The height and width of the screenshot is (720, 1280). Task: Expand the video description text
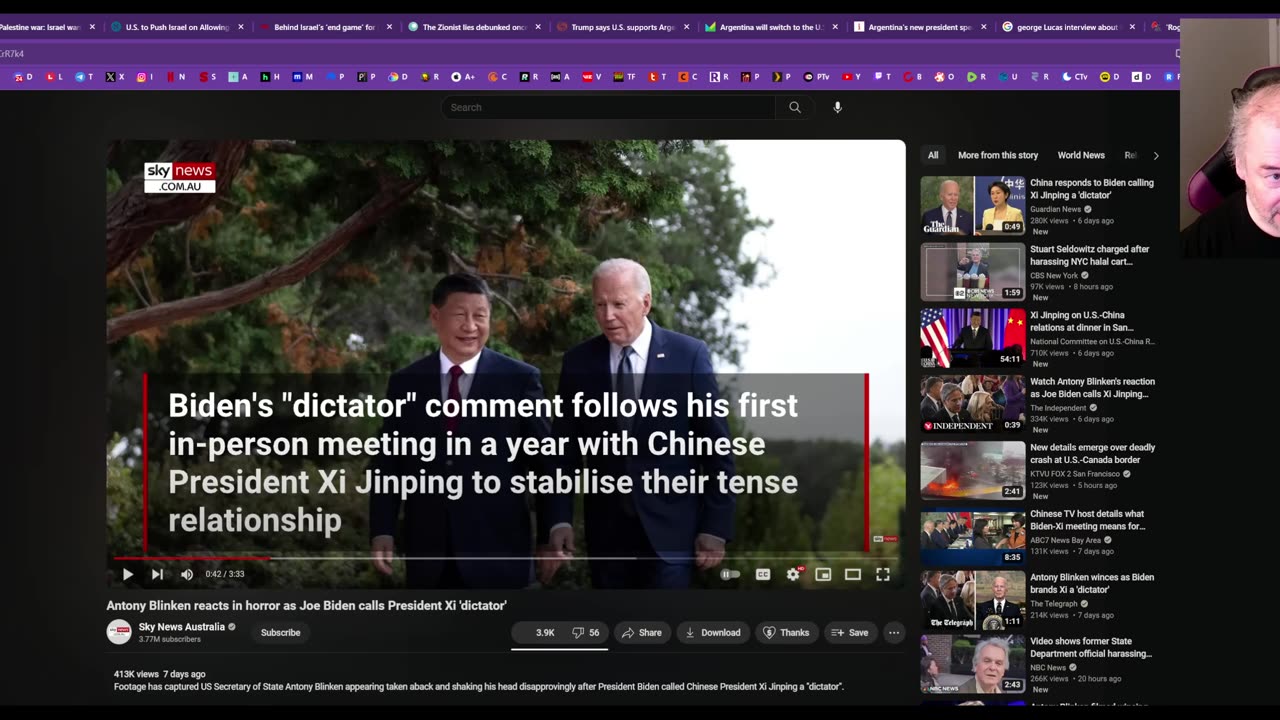click(479, 687)
